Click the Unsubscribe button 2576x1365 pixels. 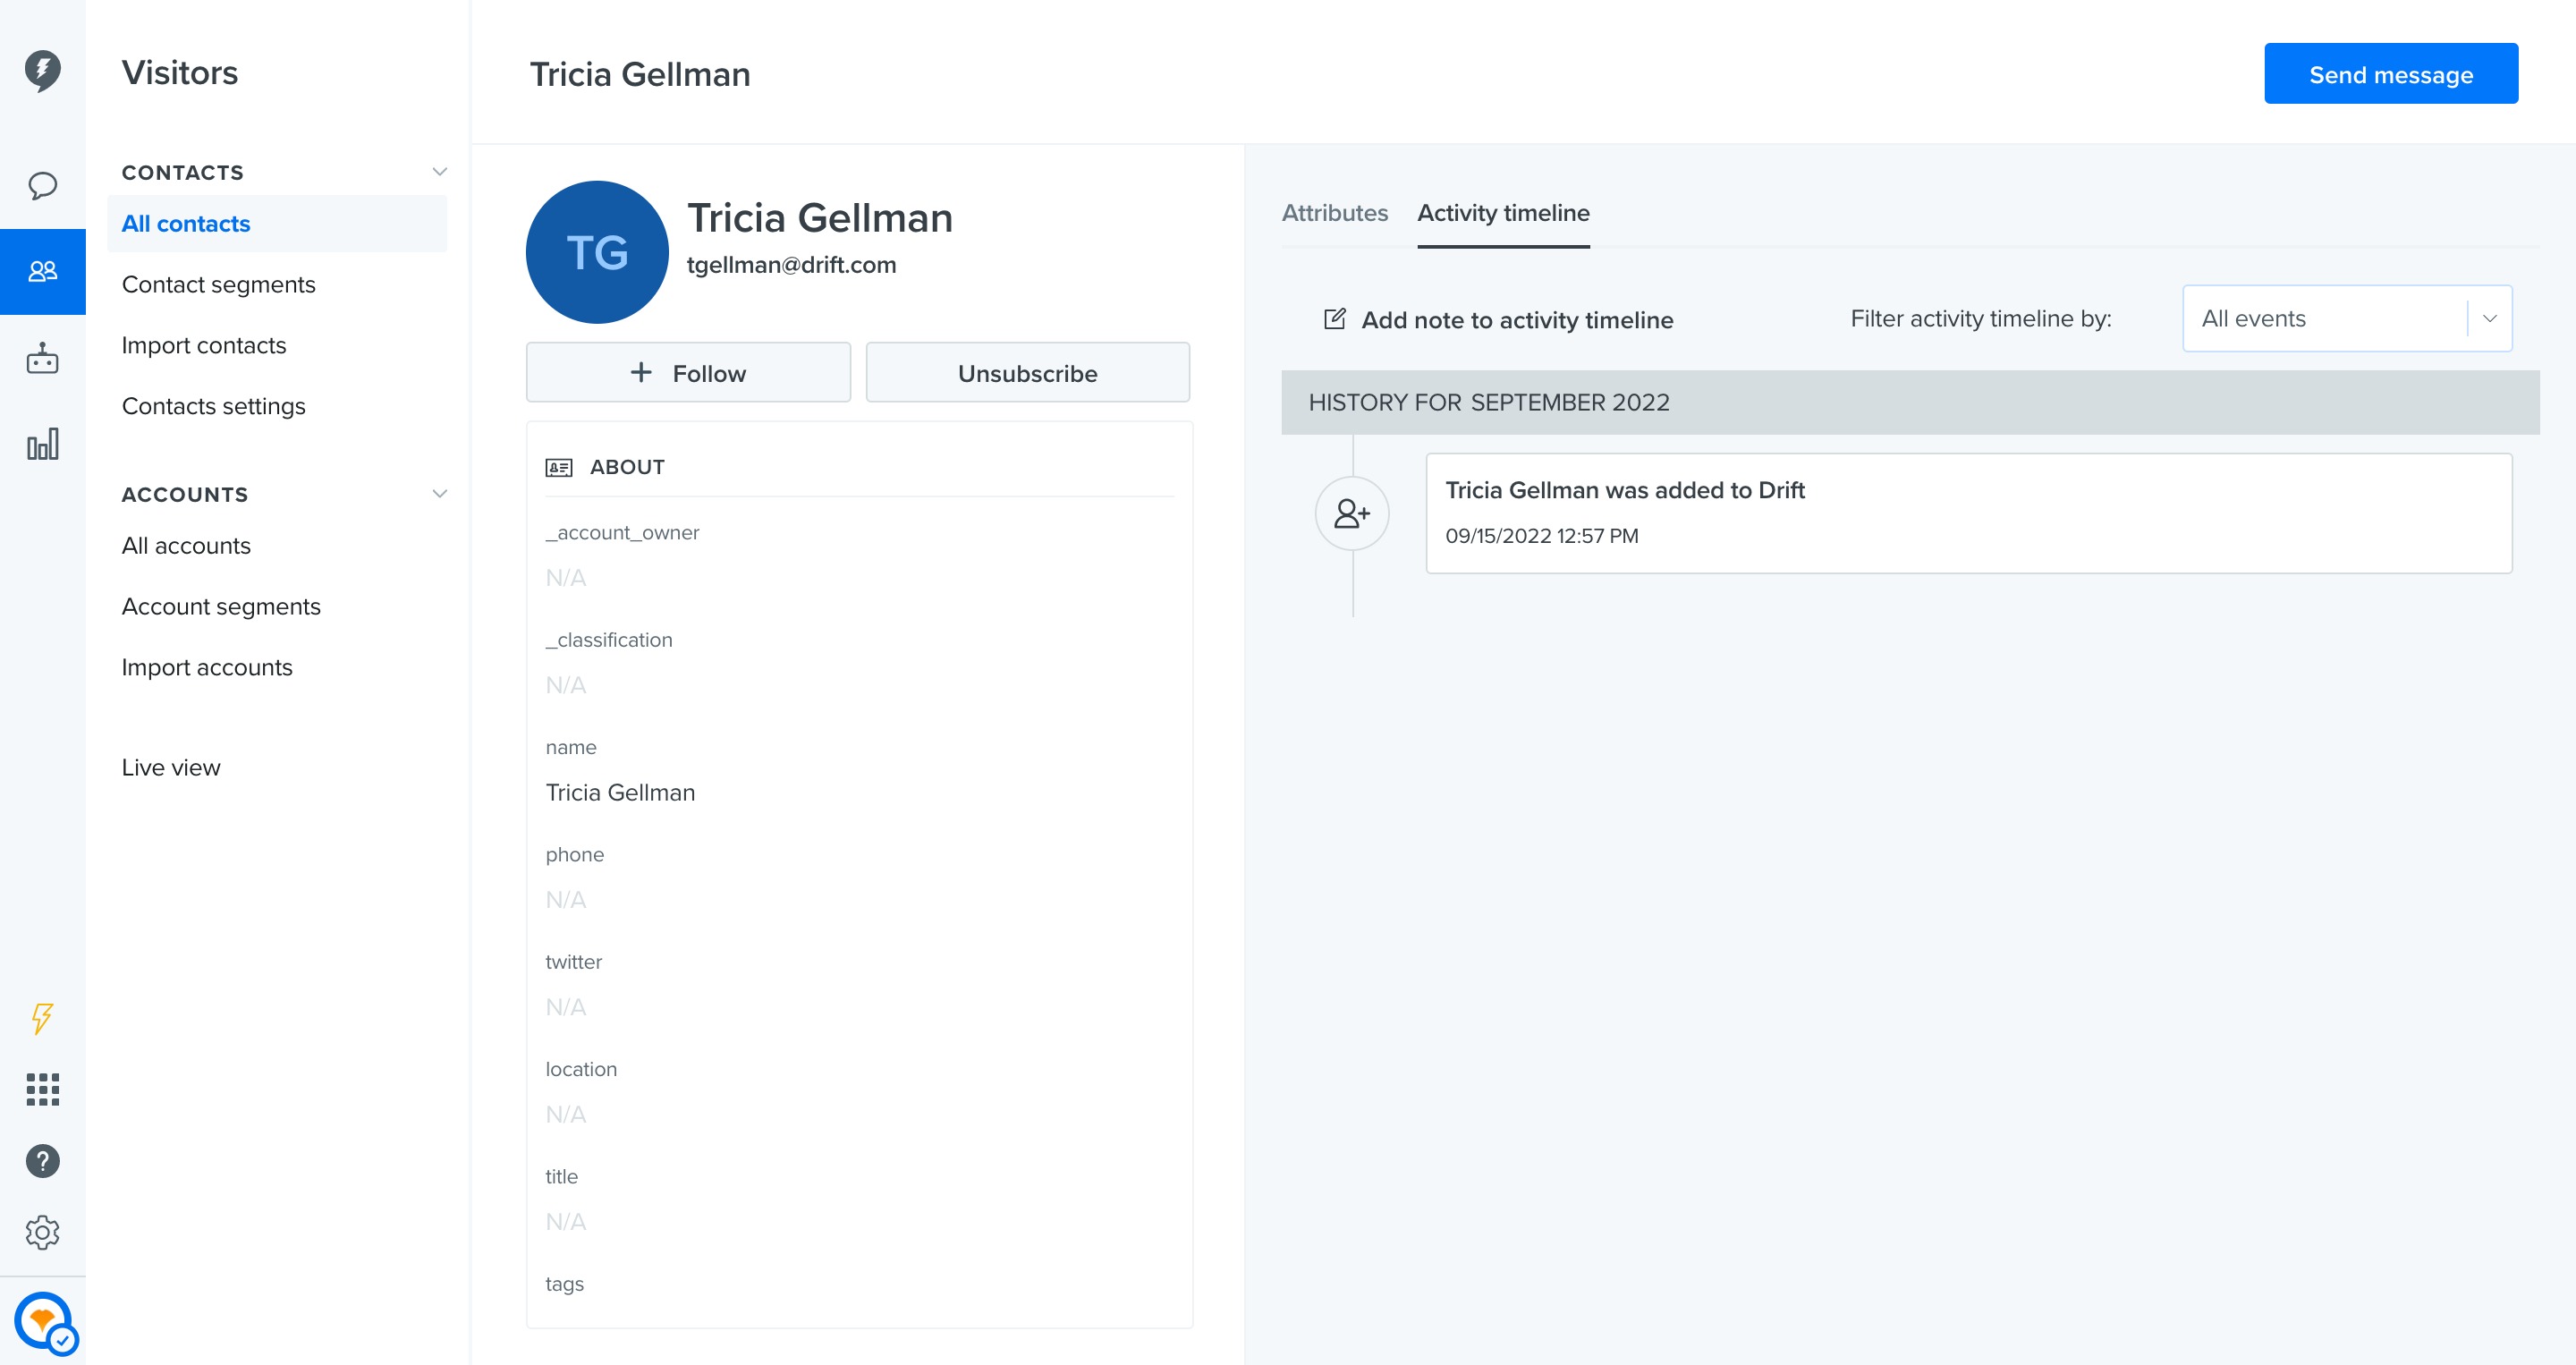click(x=1027, y=373)
